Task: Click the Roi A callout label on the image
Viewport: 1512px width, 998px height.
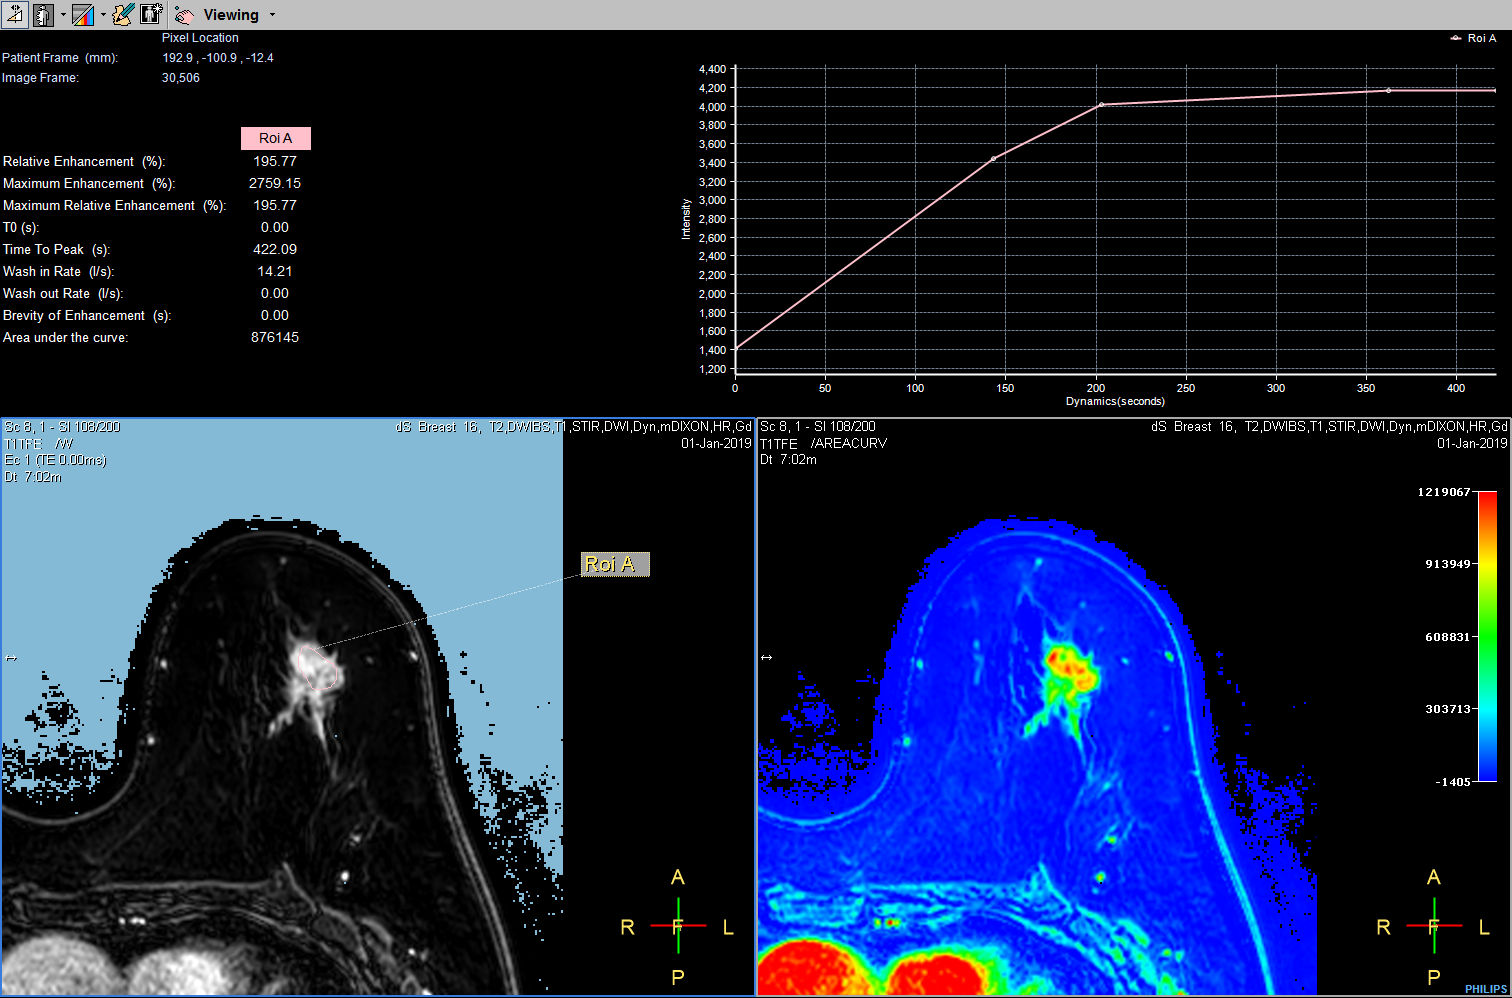Action: coord(613,564)
